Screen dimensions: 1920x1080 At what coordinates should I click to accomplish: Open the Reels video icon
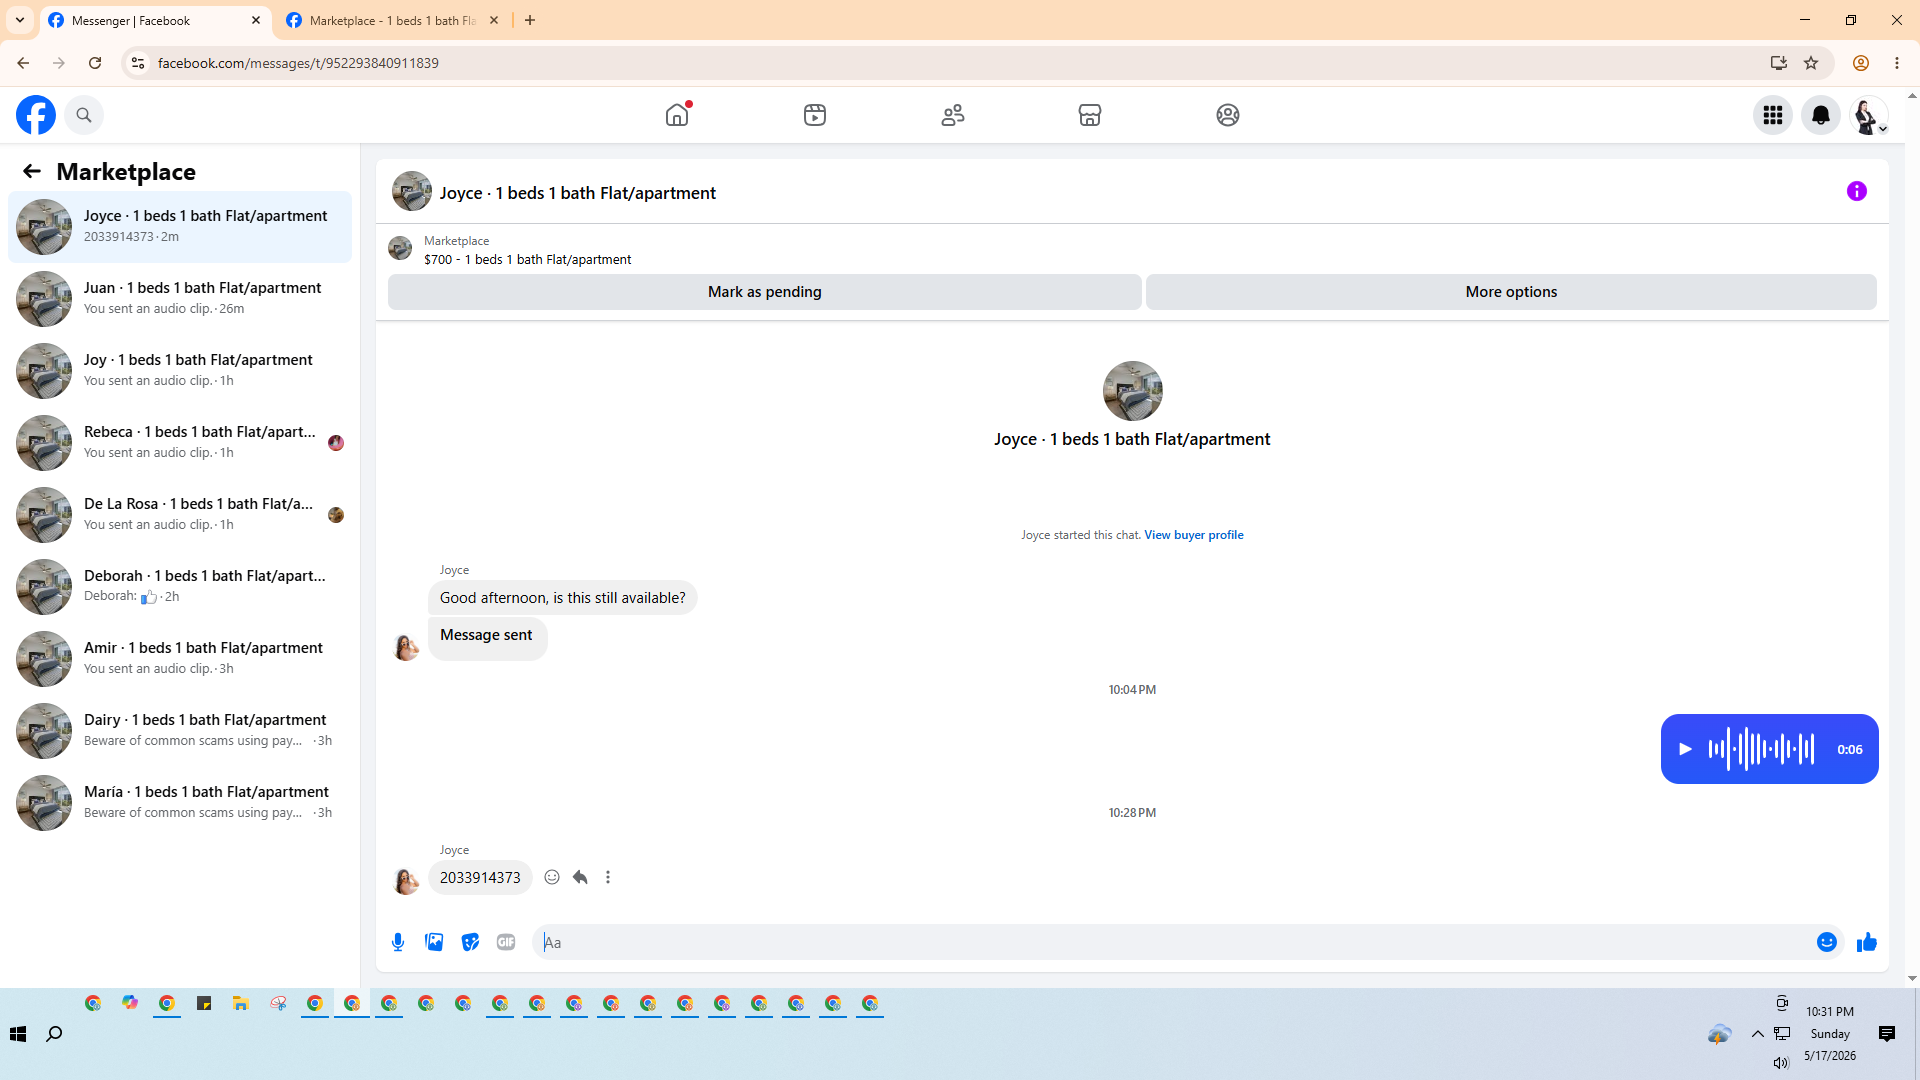coord(815,115)
